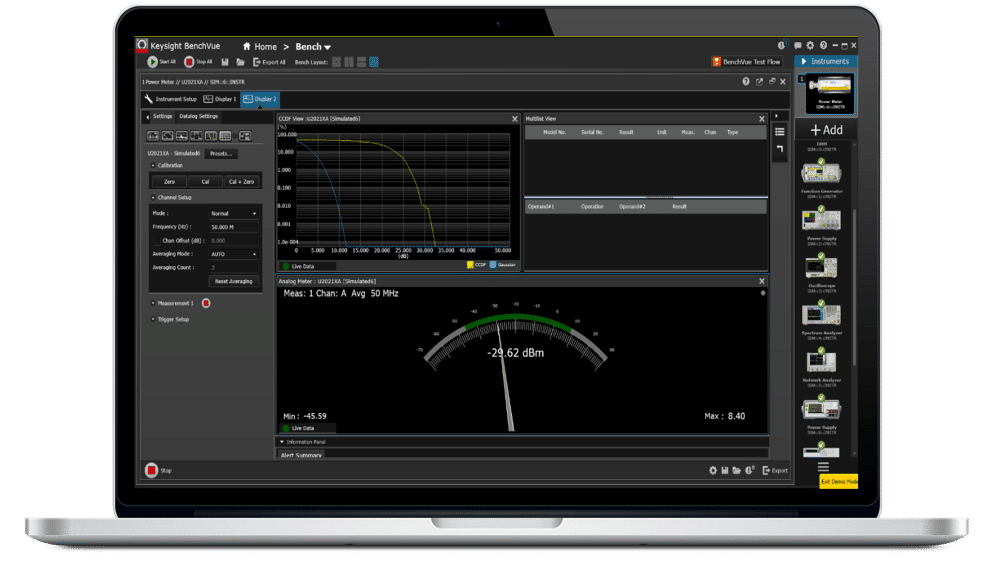
Task: Collapse the Information Panel
Action: pos(282,441)
